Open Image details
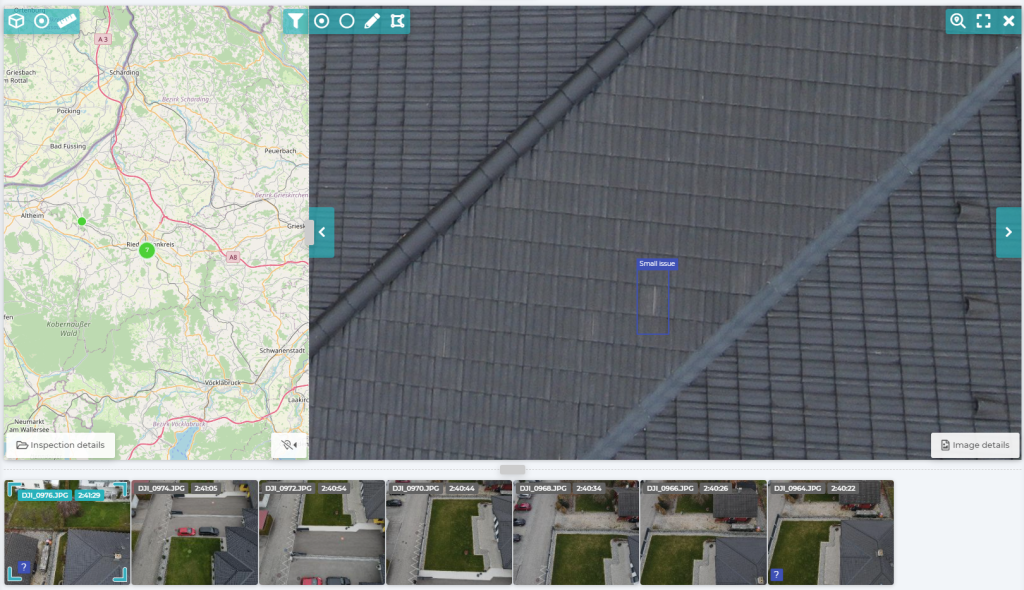This screenshot has width=1024, height=590. pyautogui.click(x=974, y=445)
